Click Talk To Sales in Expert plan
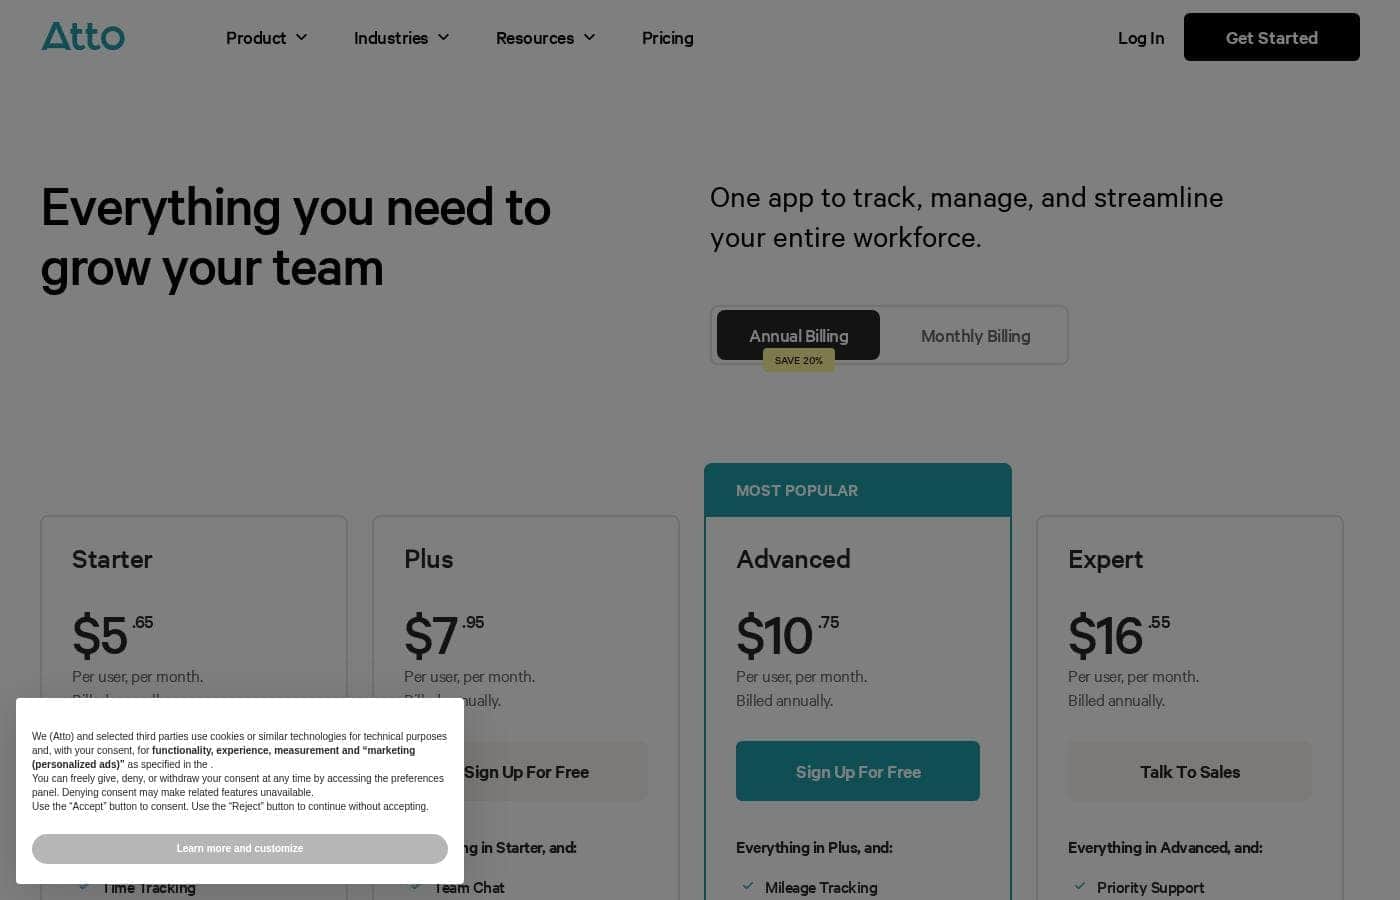 (1190, 771)
